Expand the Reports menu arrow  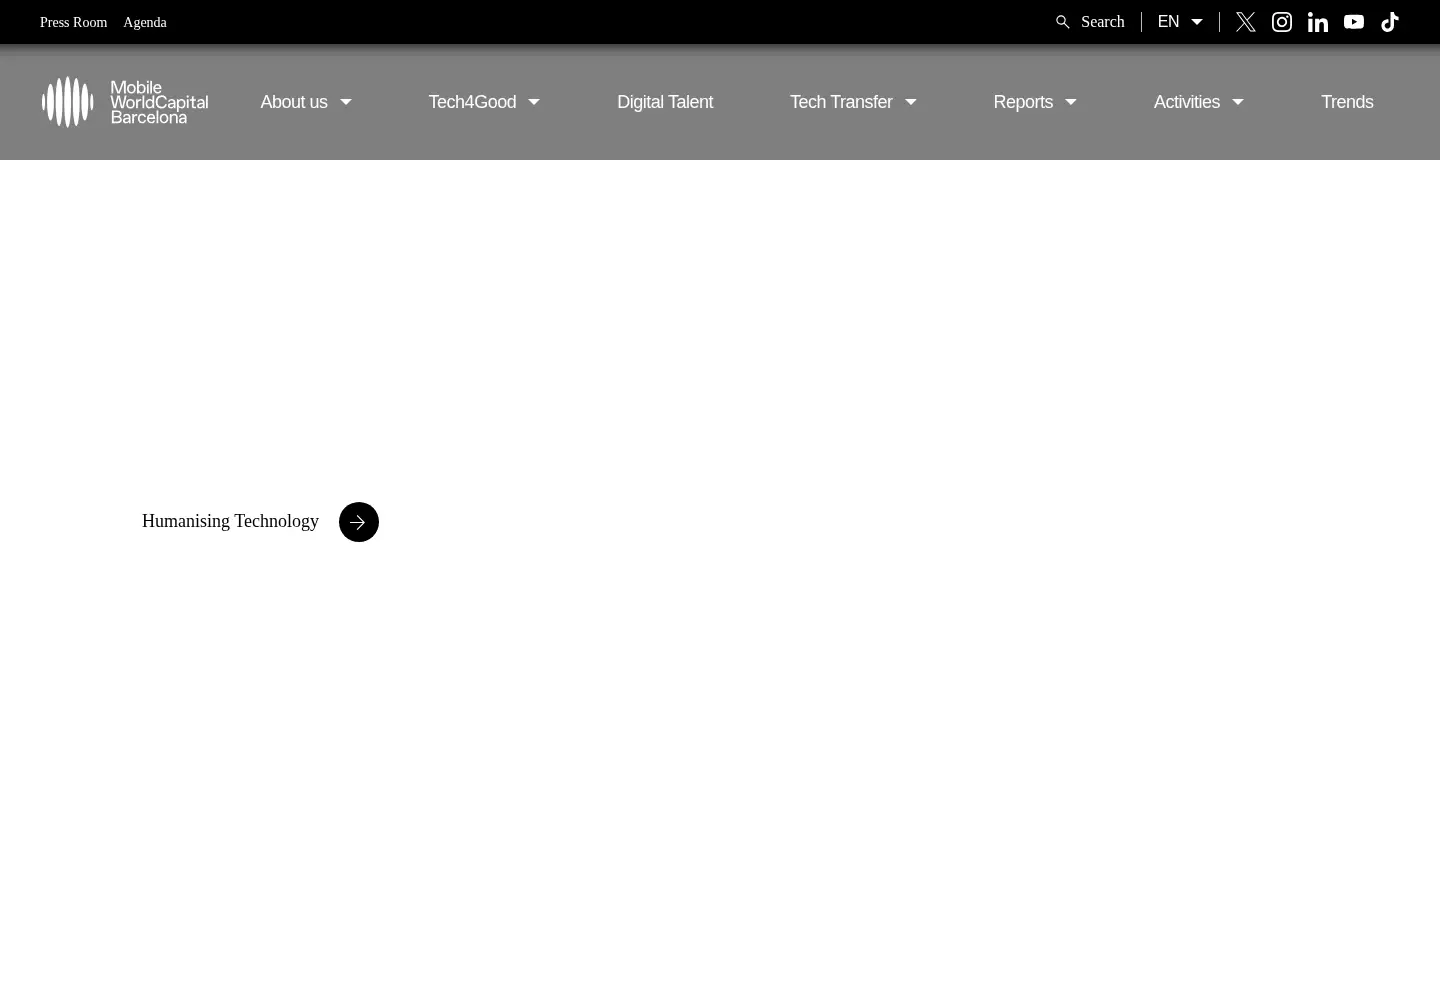tap(1070, 102)
